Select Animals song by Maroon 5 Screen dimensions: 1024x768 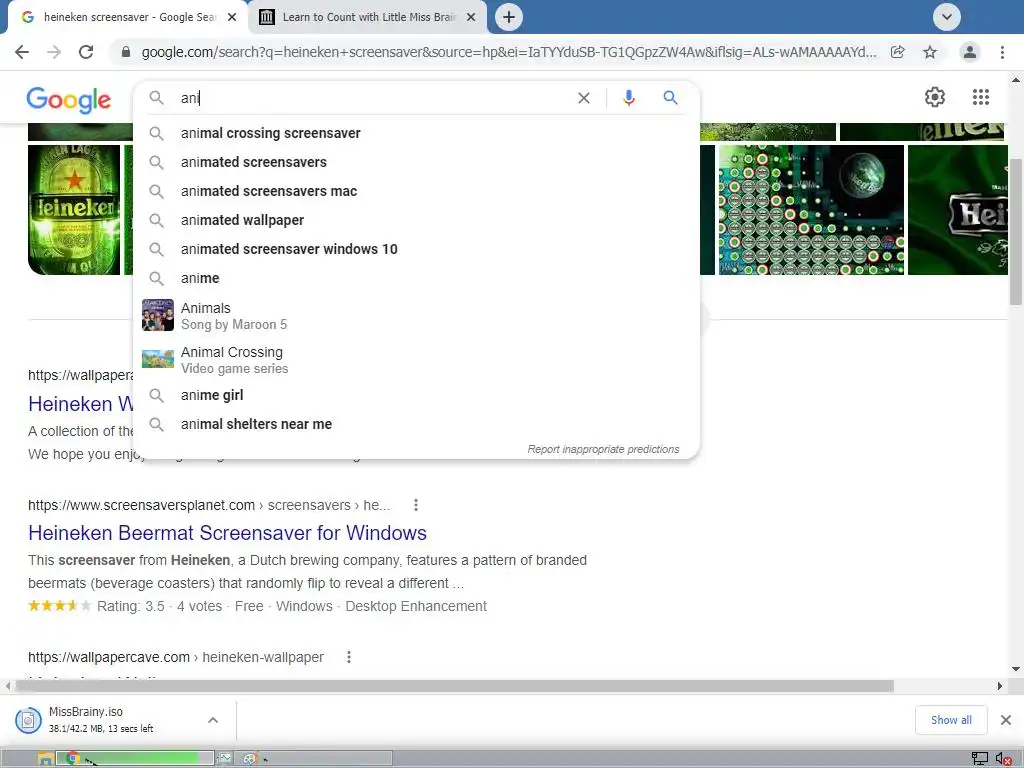(416, 315)
